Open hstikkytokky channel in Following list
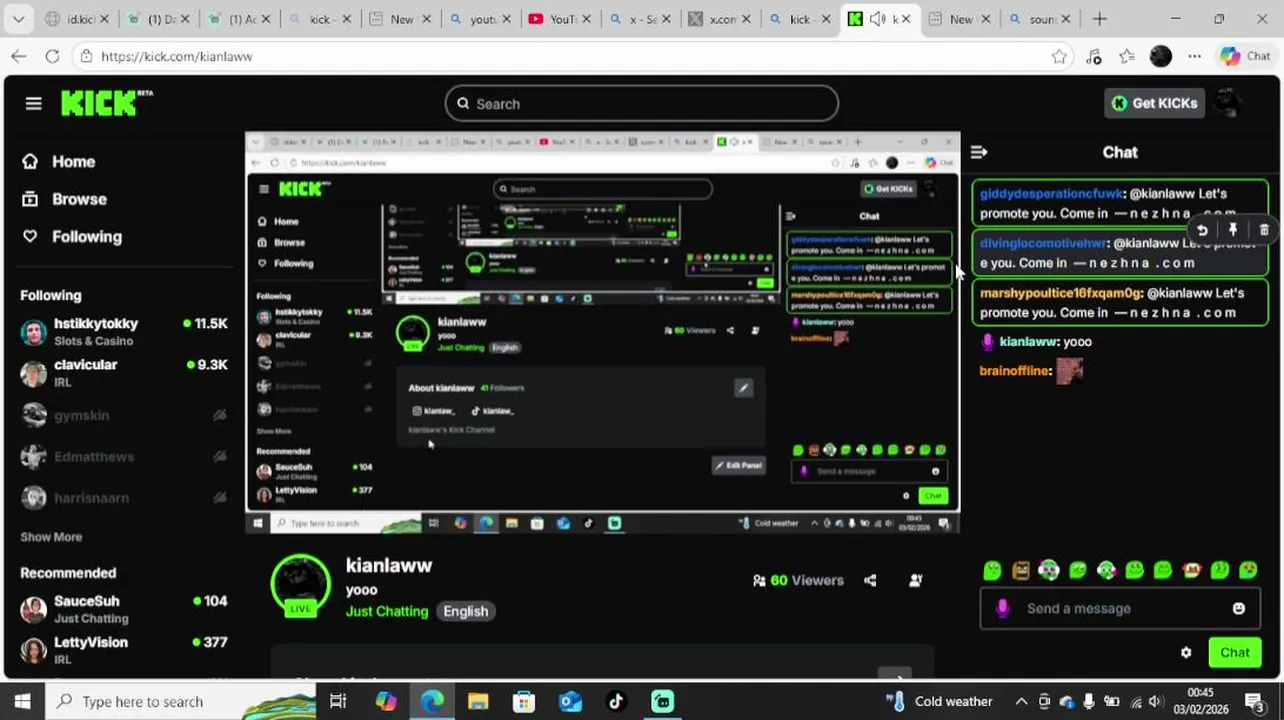1284x720 pixels. [124, 331]
